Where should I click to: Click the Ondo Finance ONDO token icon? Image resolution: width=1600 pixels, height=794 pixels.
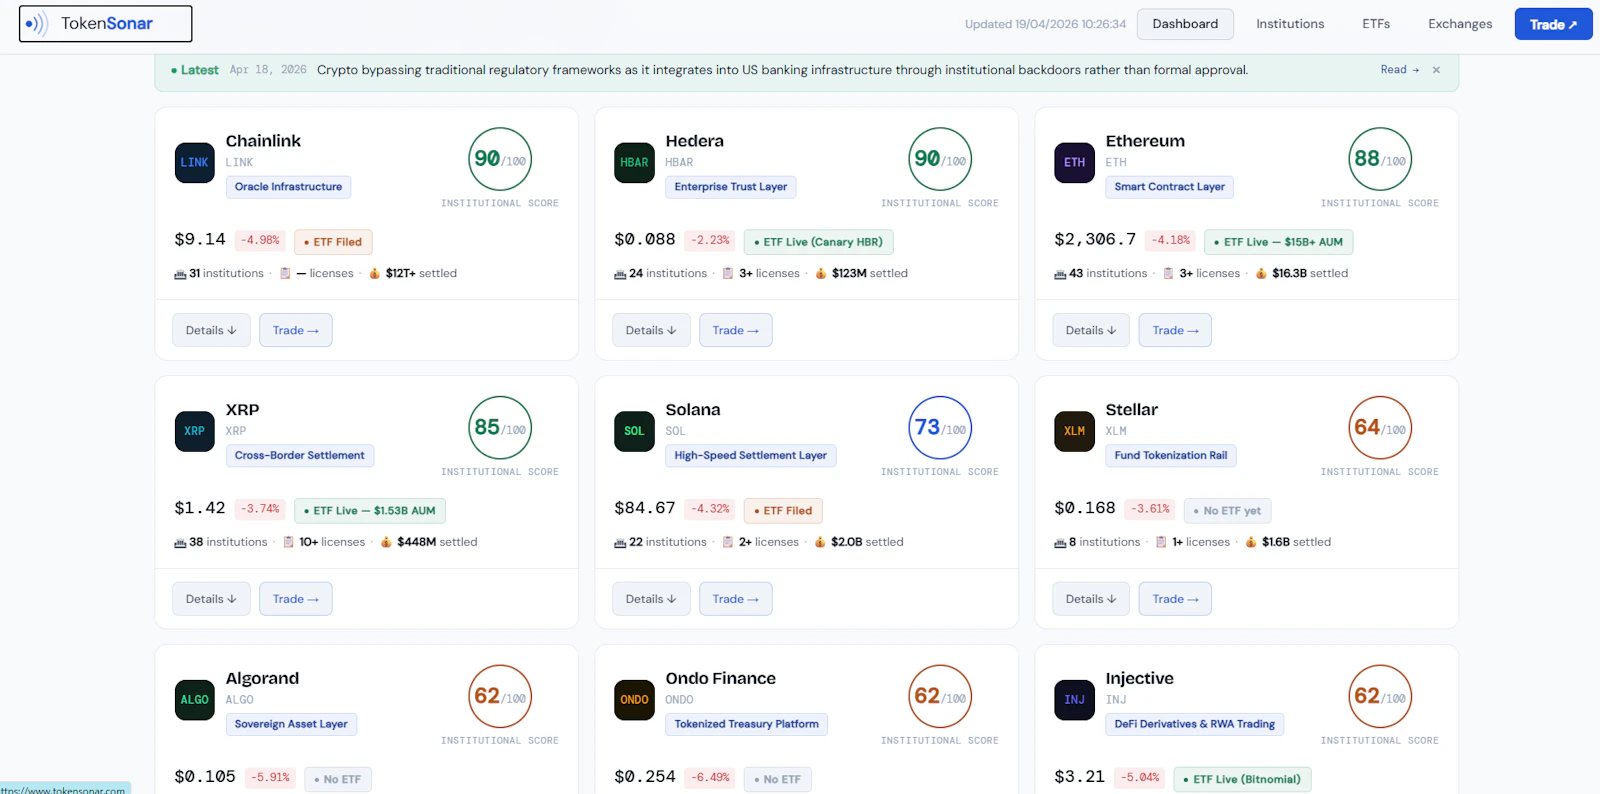[634, 700]
